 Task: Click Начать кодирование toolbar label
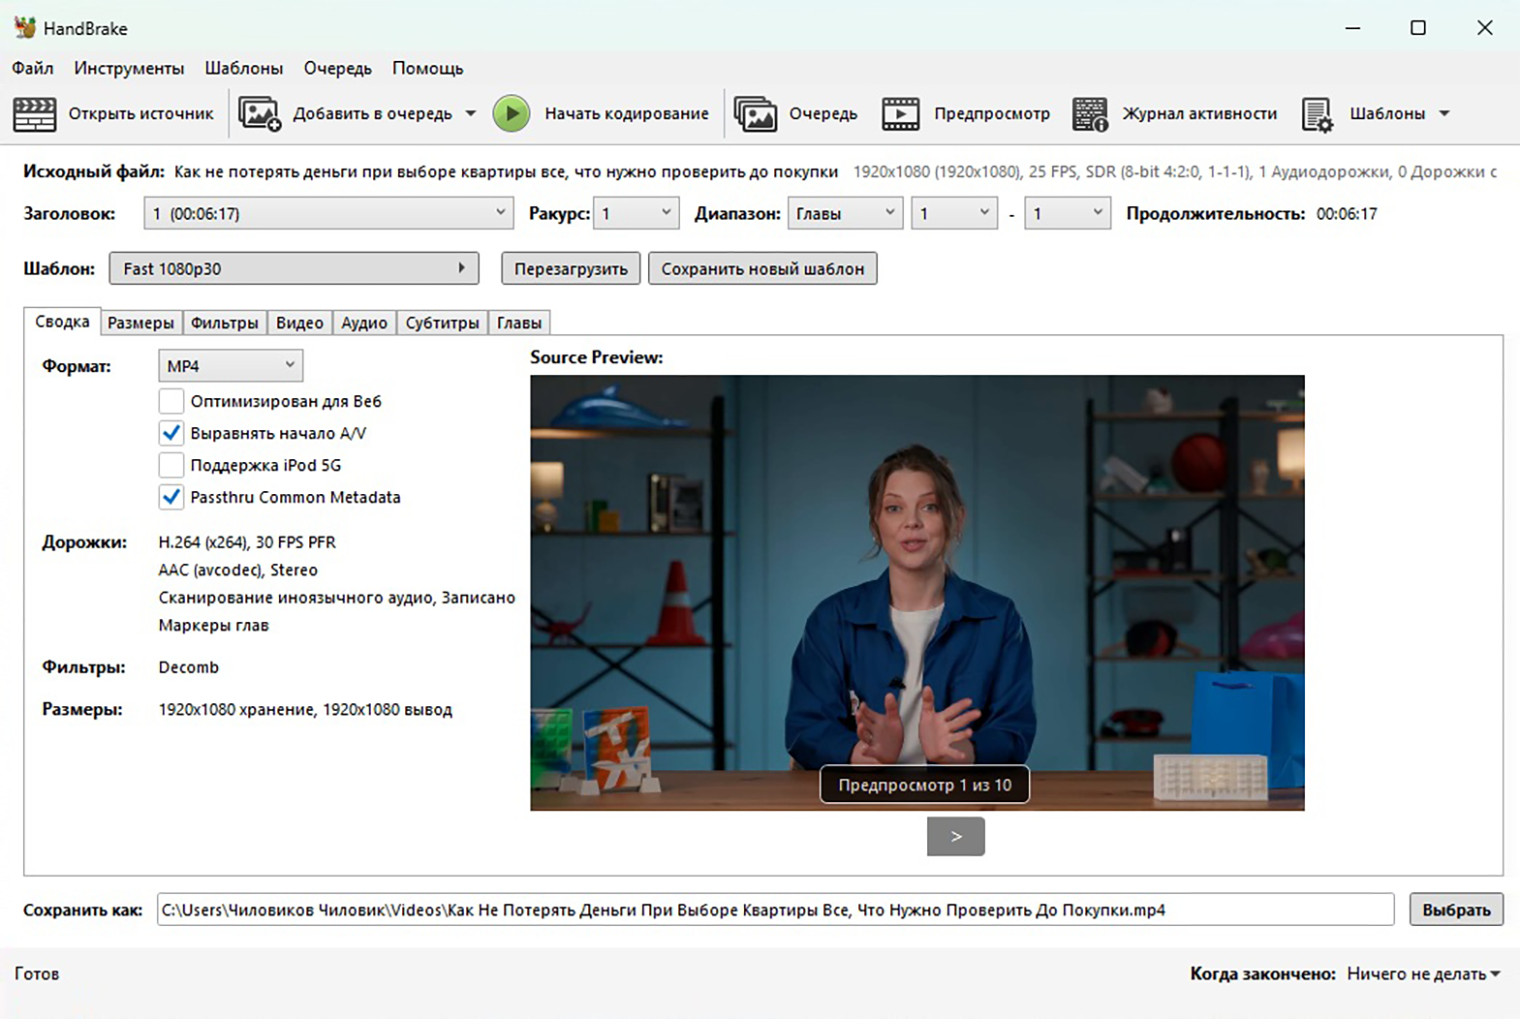[x=627, y=114]
